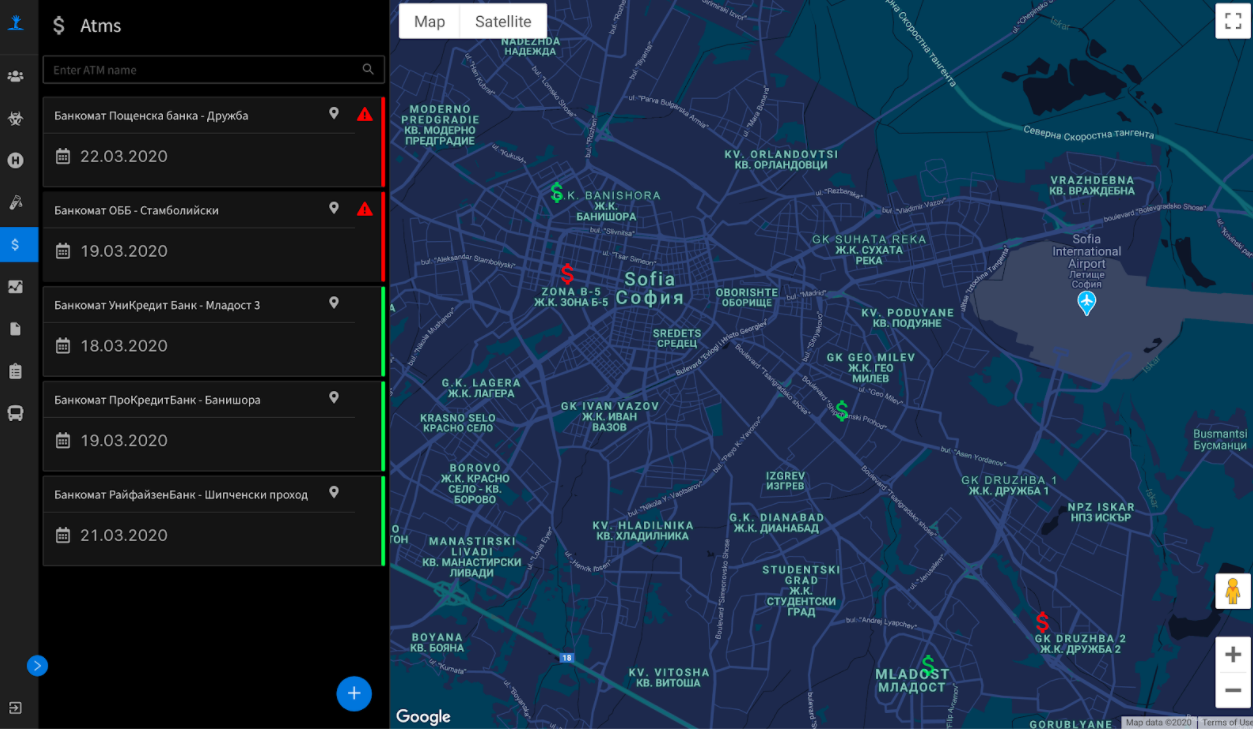This screenshot has height=731, width=1253.
Task: Click the search magnifier icon
Action: coord(368,69)
